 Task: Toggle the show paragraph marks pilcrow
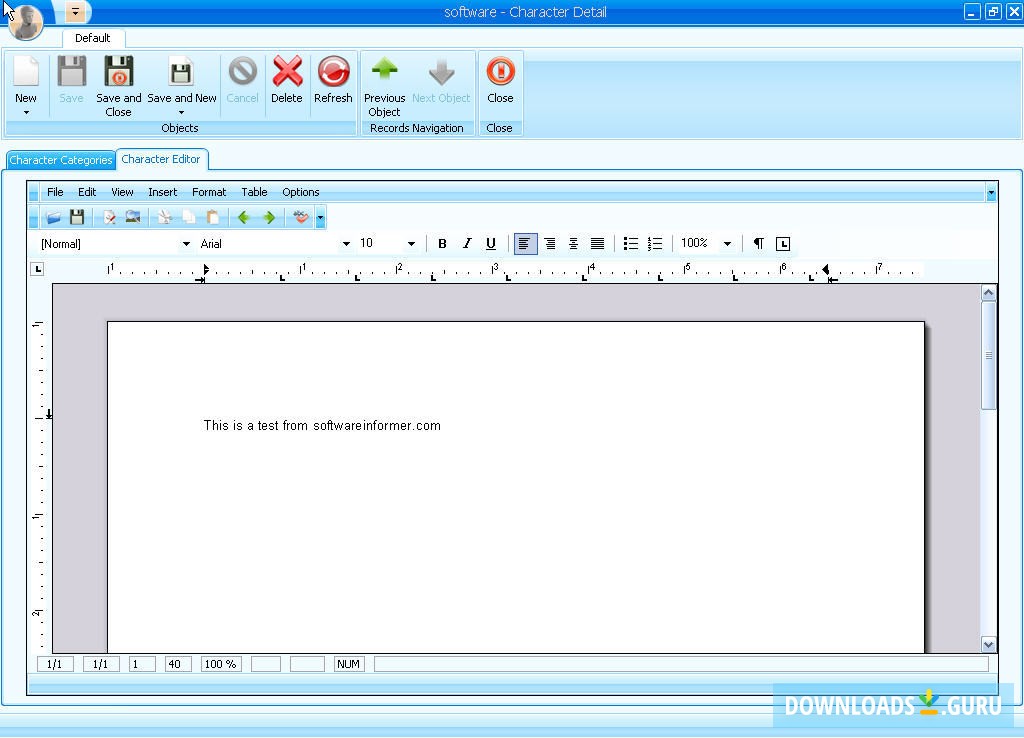point(758,244)
